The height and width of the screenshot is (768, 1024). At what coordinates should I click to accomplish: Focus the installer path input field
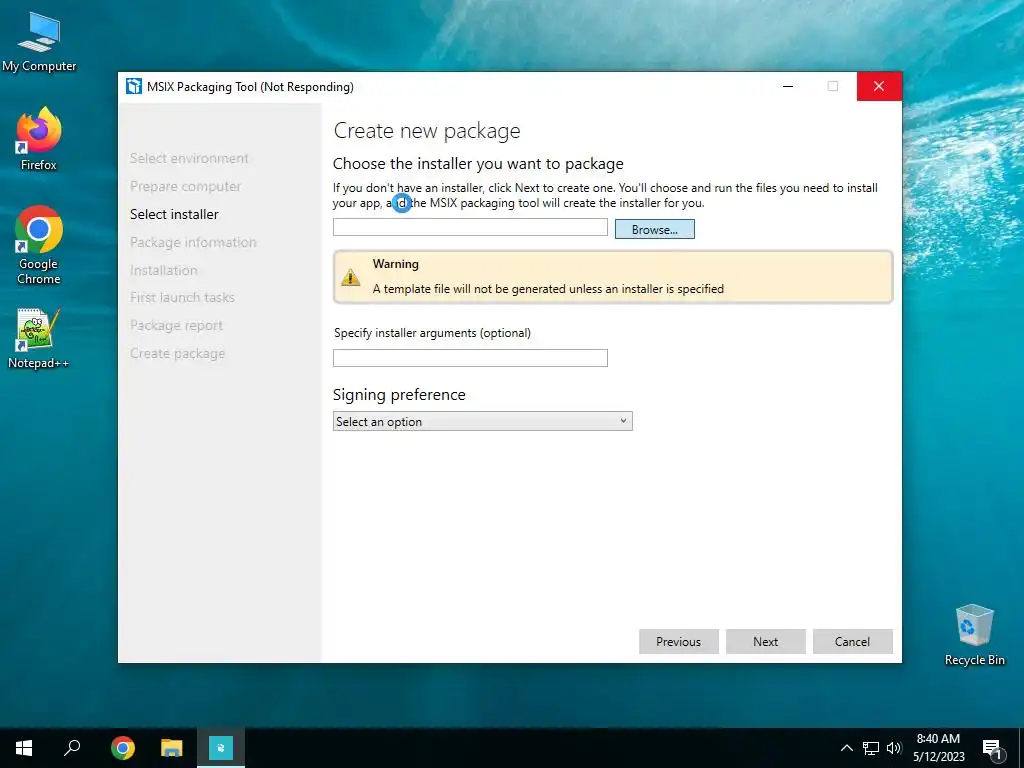(470, 227)
